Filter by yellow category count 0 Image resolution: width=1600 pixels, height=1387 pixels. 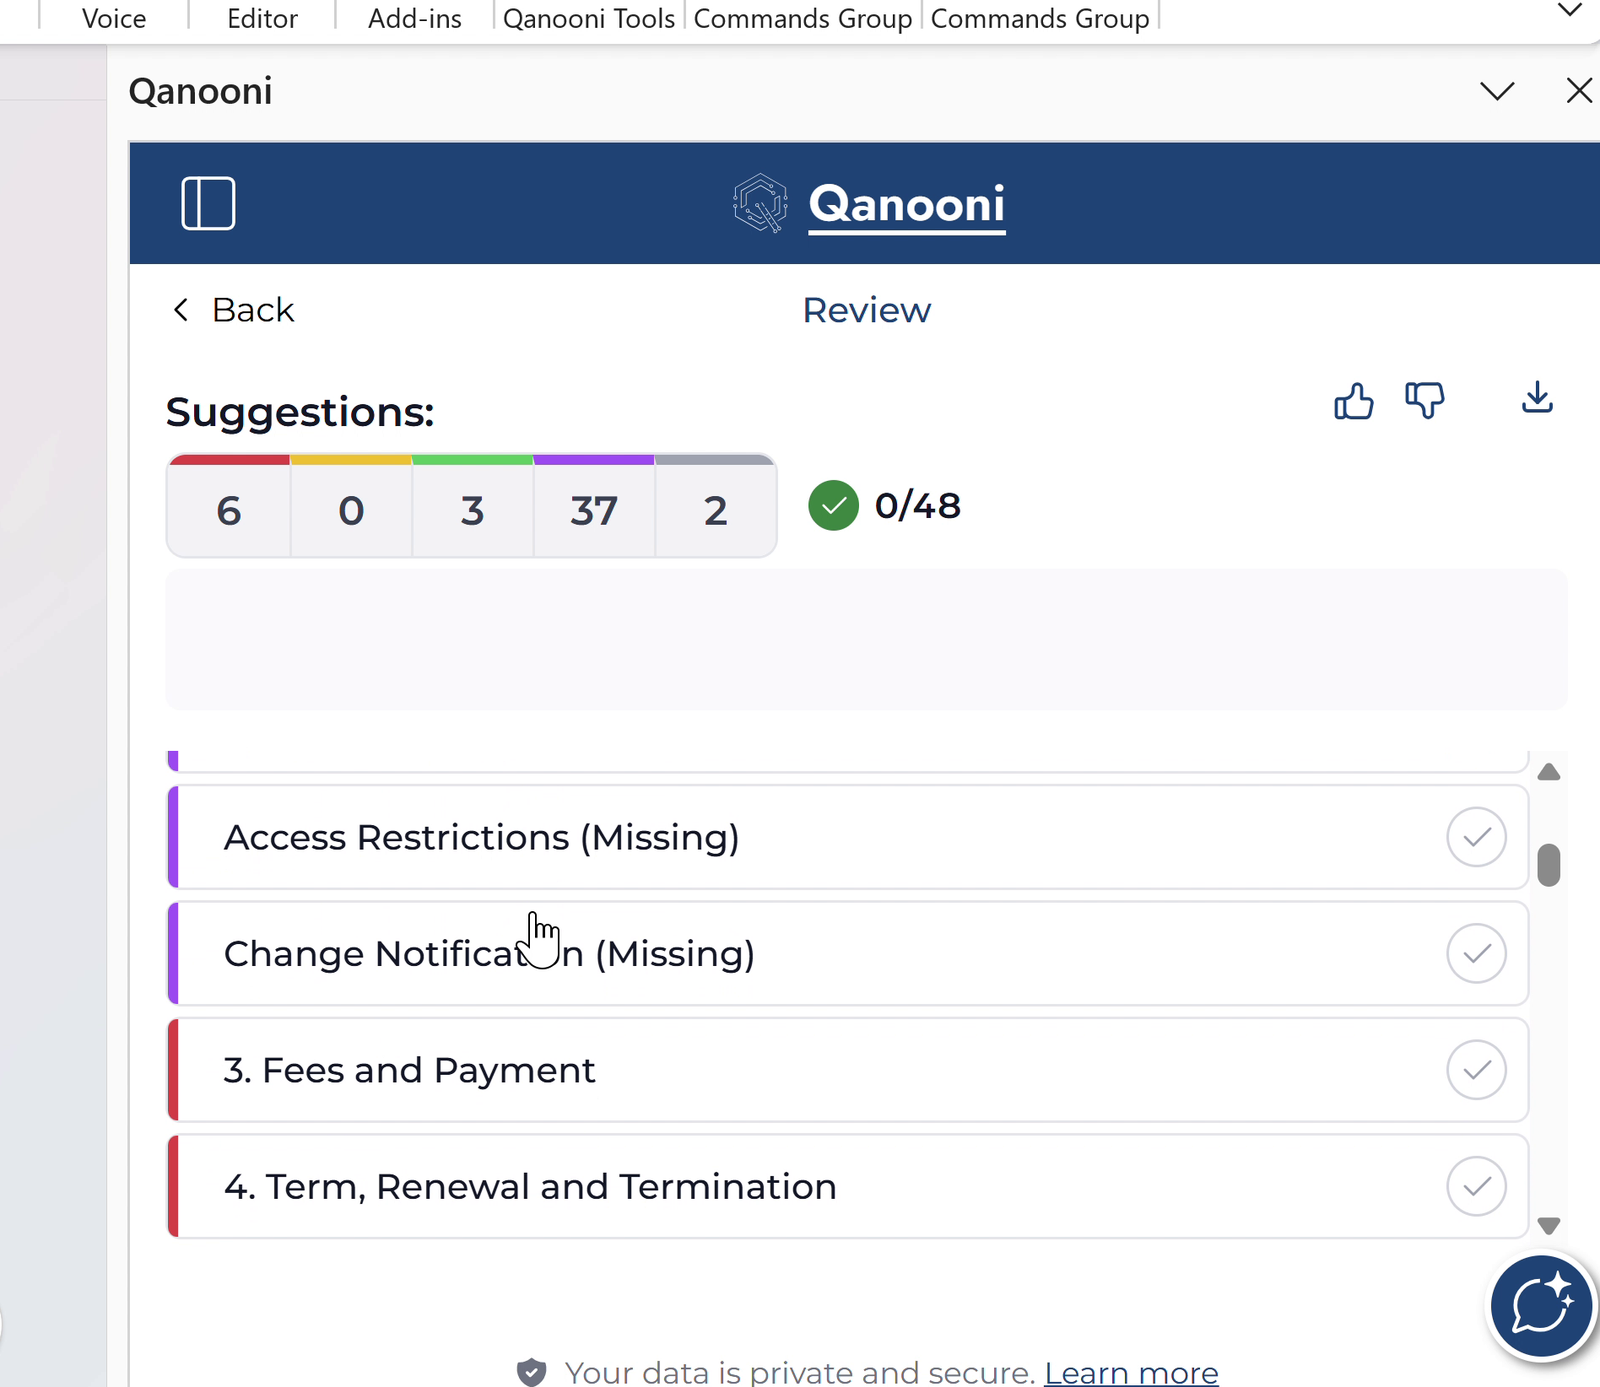tap(351, 507)
